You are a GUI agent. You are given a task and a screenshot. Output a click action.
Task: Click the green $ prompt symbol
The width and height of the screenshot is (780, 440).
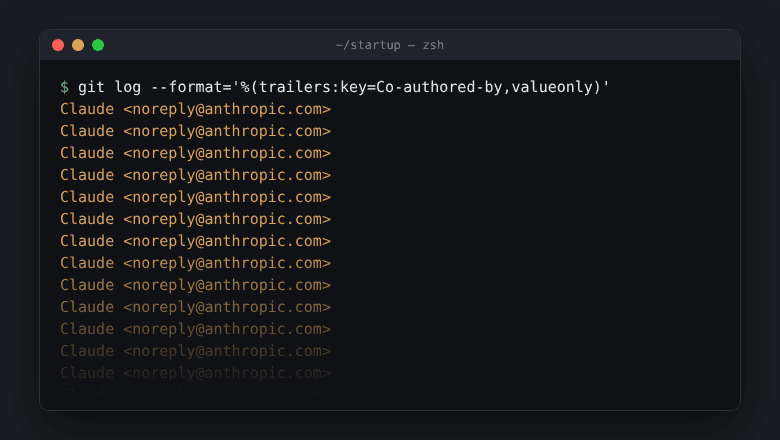coord(64,87)
